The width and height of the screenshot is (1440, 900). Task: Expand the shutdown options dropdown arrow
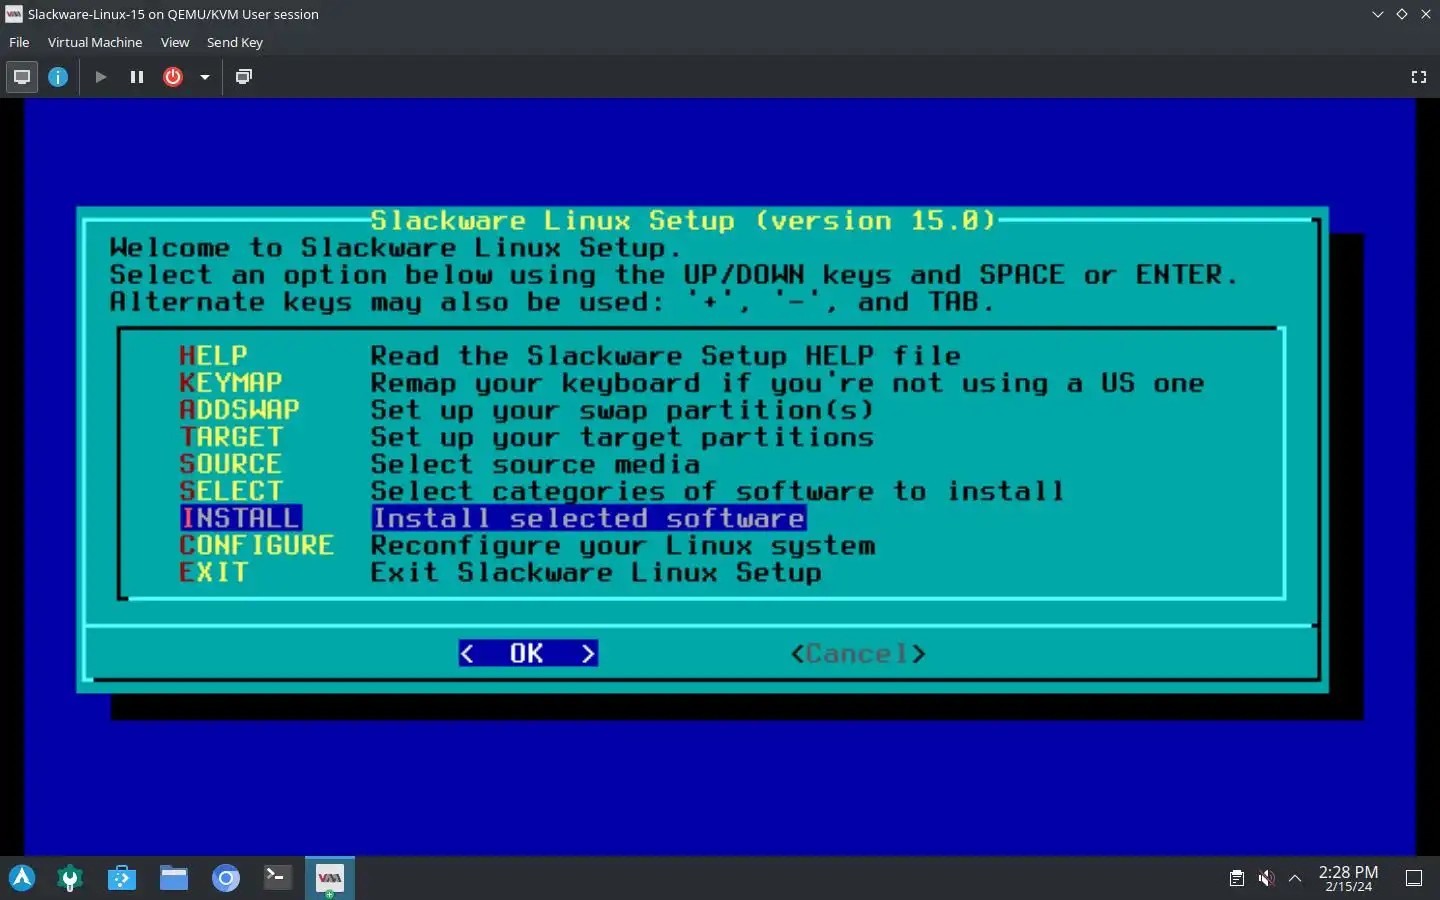(x=205, y=77)
